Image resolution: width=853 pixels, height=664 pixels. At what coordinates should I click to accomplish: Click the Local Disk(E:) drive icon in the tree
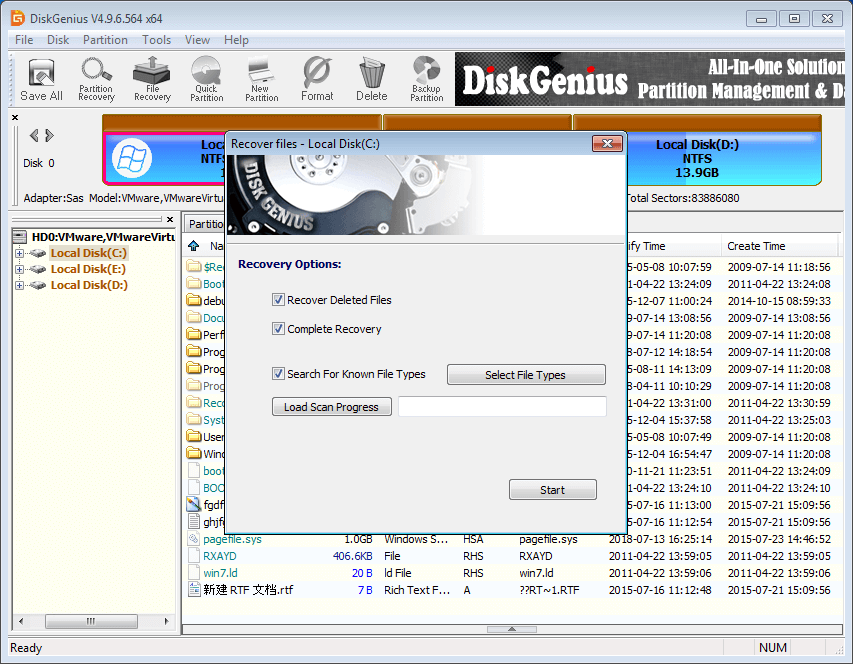point(38,269)
